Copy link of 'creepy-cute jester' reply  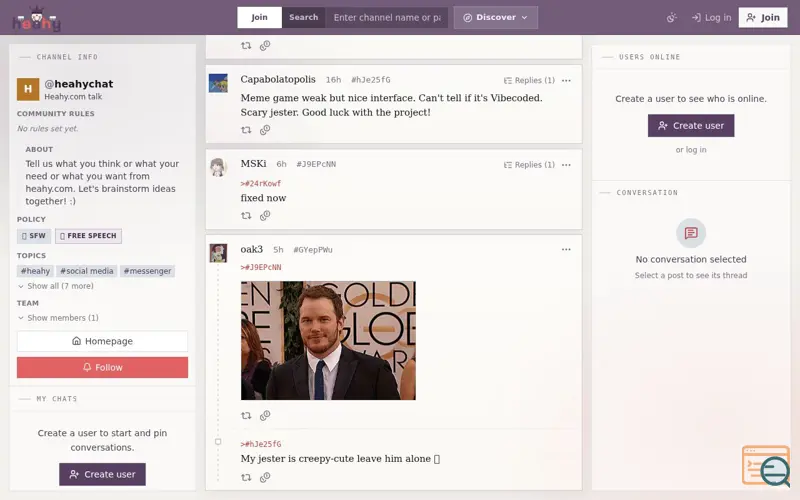(265, 478)
